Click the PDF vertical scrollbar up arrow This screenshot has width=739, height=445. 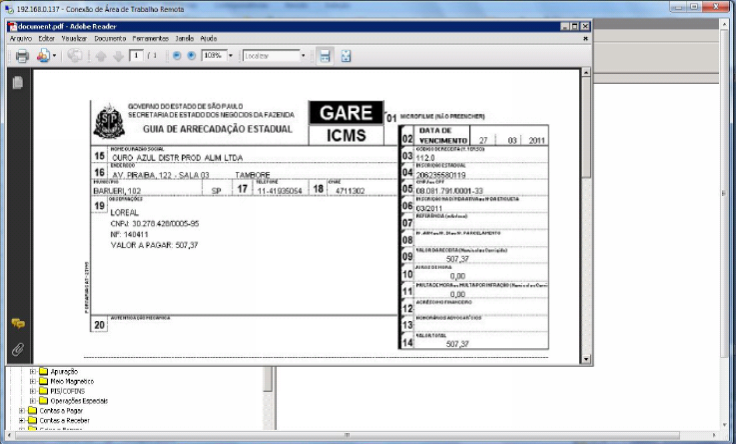[x=586, y=73]
